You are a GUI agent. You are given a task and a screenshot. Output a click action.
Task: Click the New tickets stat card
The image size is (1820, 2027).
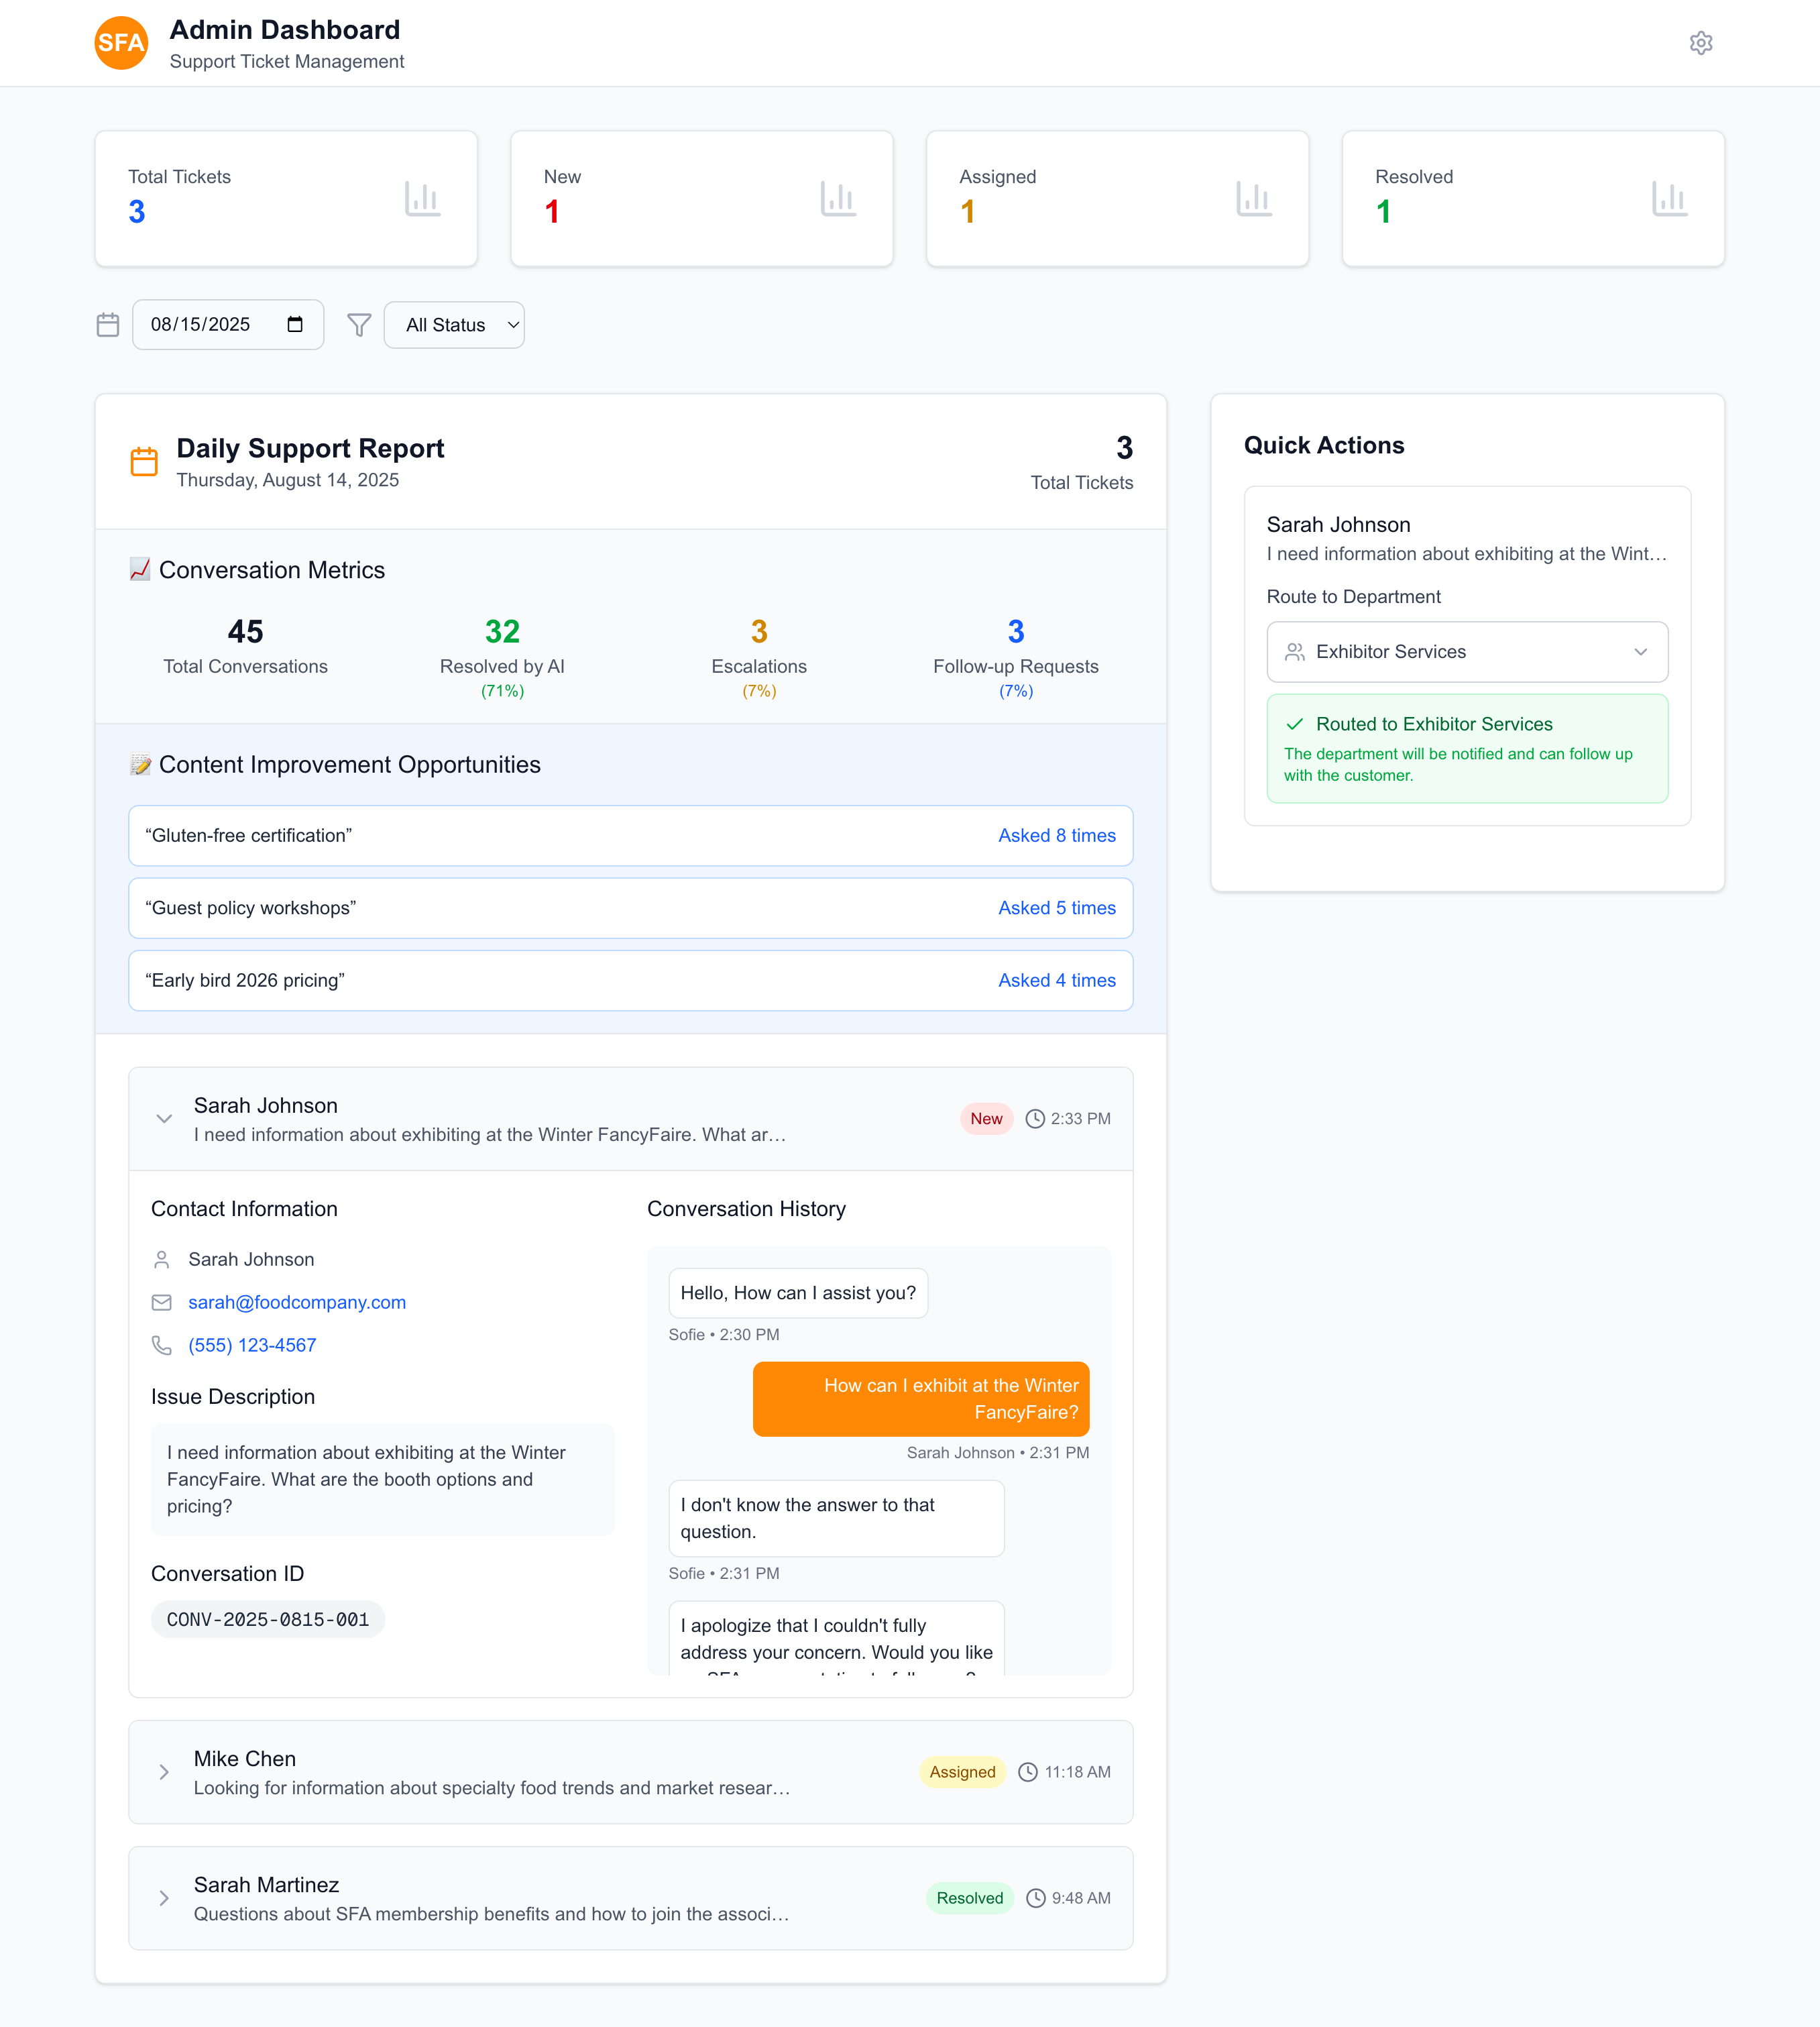tap(701, 198)
